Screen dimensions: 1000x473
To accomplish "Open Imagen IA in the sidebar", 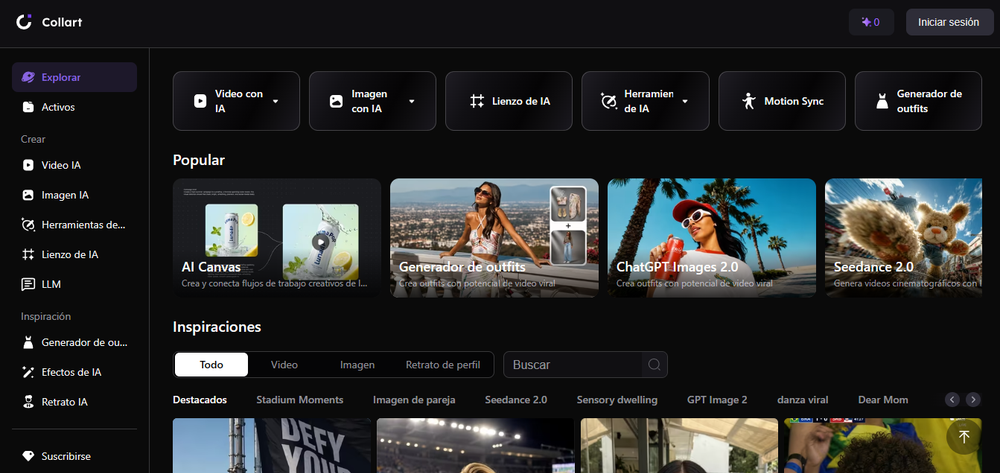I will pyautogui.click(x=74, y=195).
